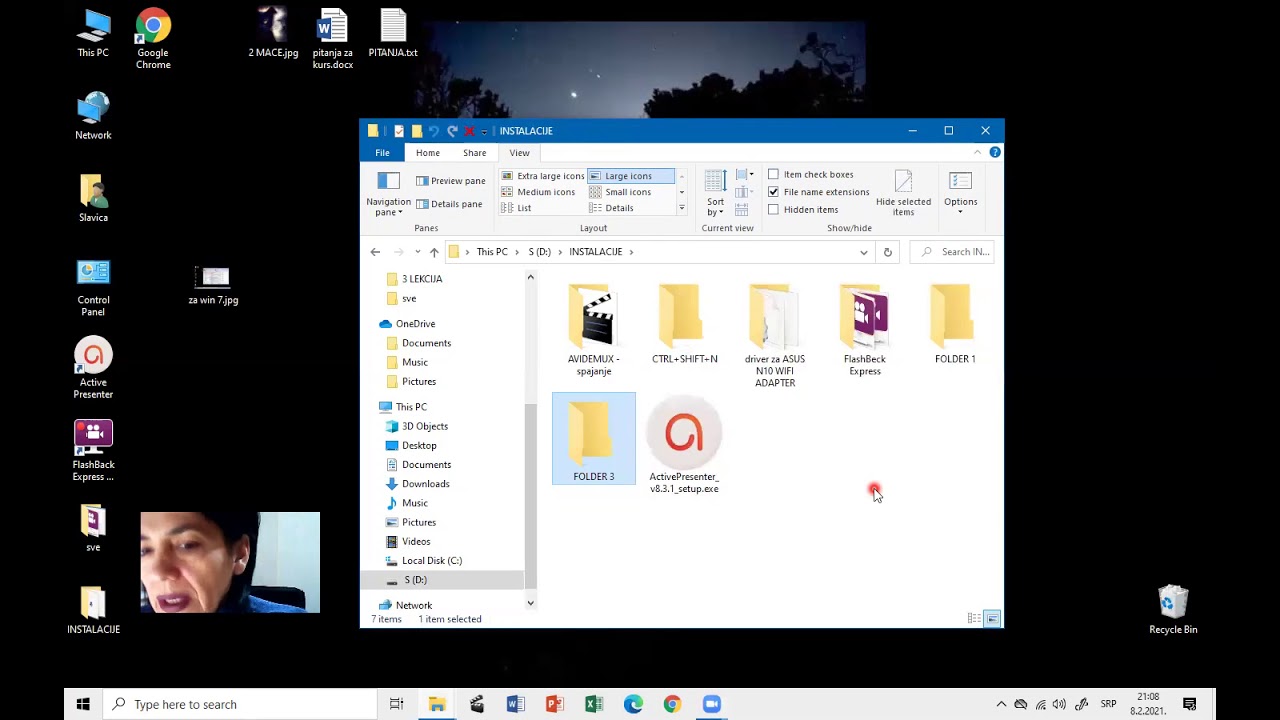Open the Sort by dropdown
This screenshot has height=720, width=1280.
[x=716, y=194]
